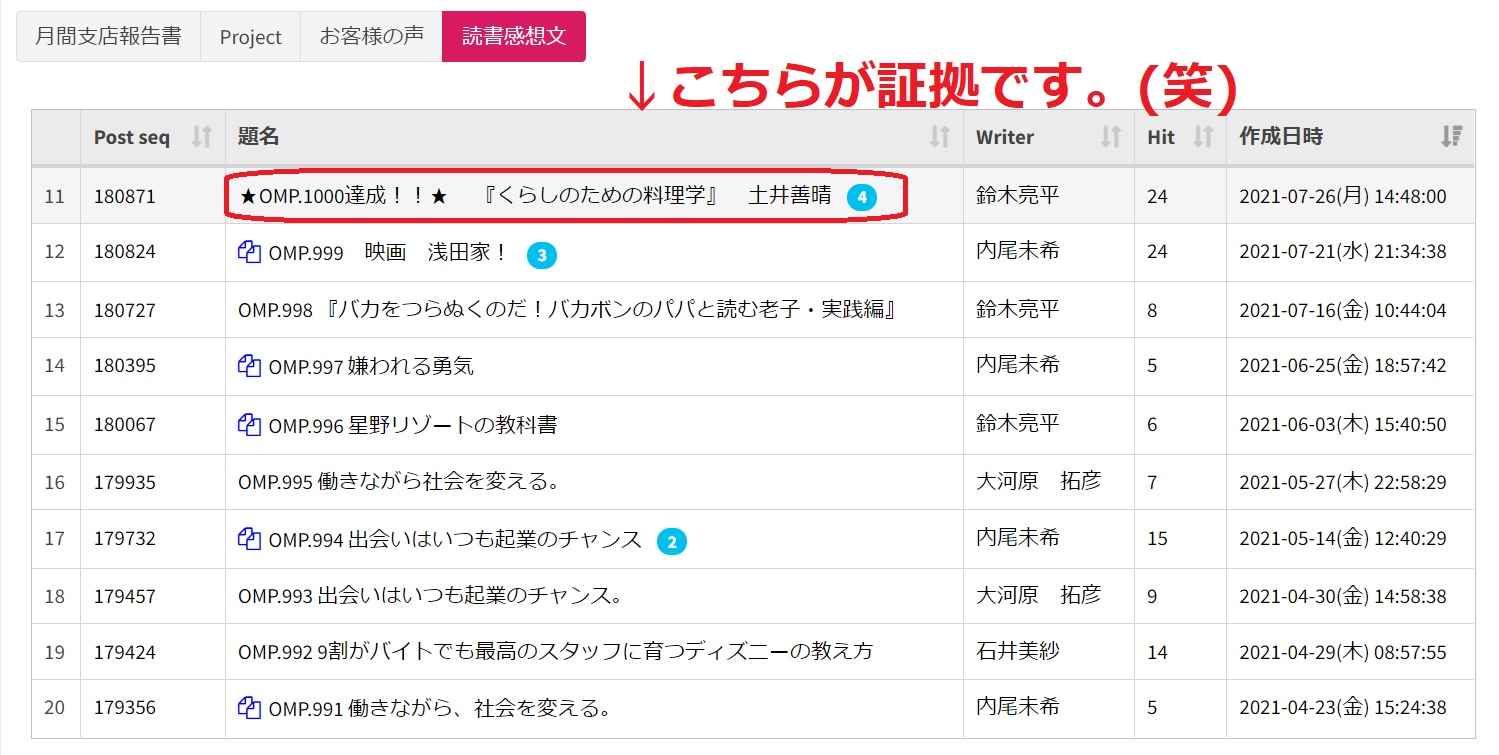Switch to the Project tab
Viewport: 1499px width, 755px height.
coord(251,37)
